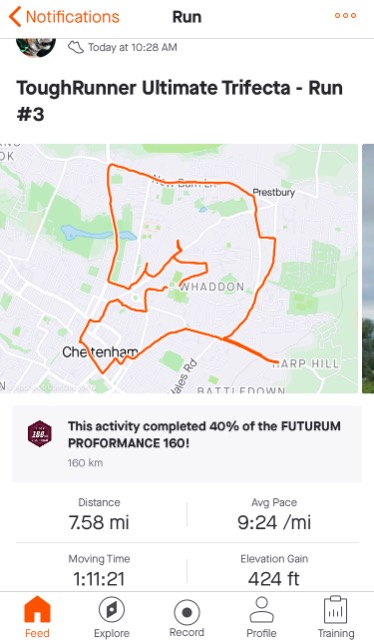Open the Profile person icon
This screenshot has width=374, height=640.
pyautogui.click(x=261, y=609)
